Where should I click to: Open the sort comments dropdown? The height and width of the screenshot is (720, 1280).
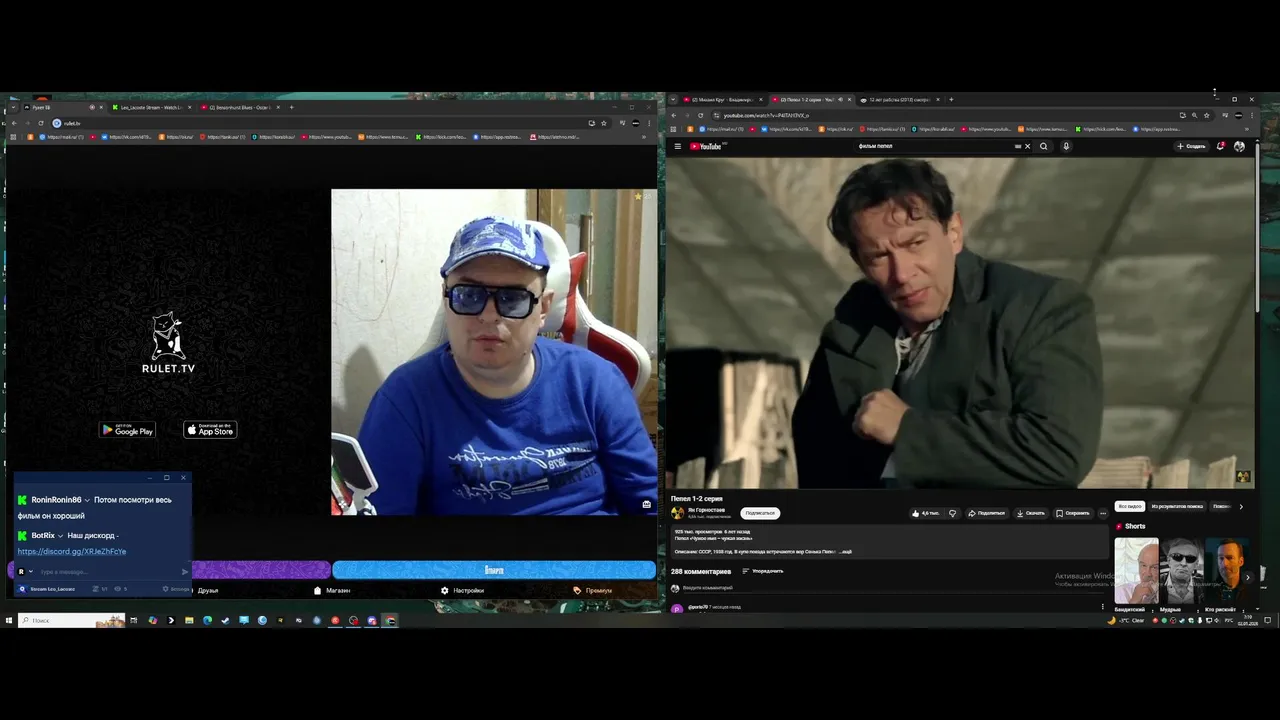(762, 571)
